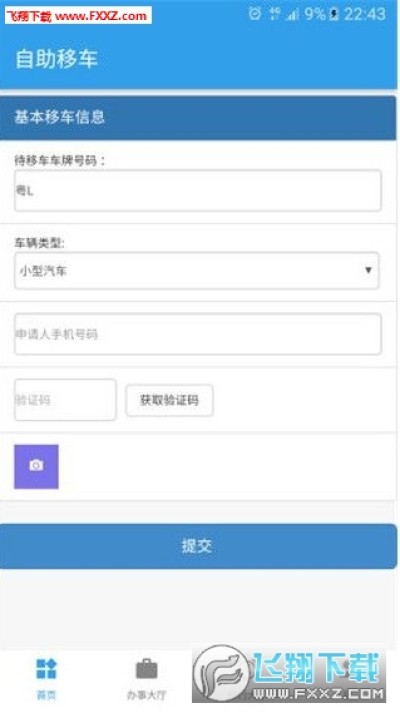Expand the 车辆类型 dropdown arrow
The image size is (400, 718).
(x=368, y=270)
